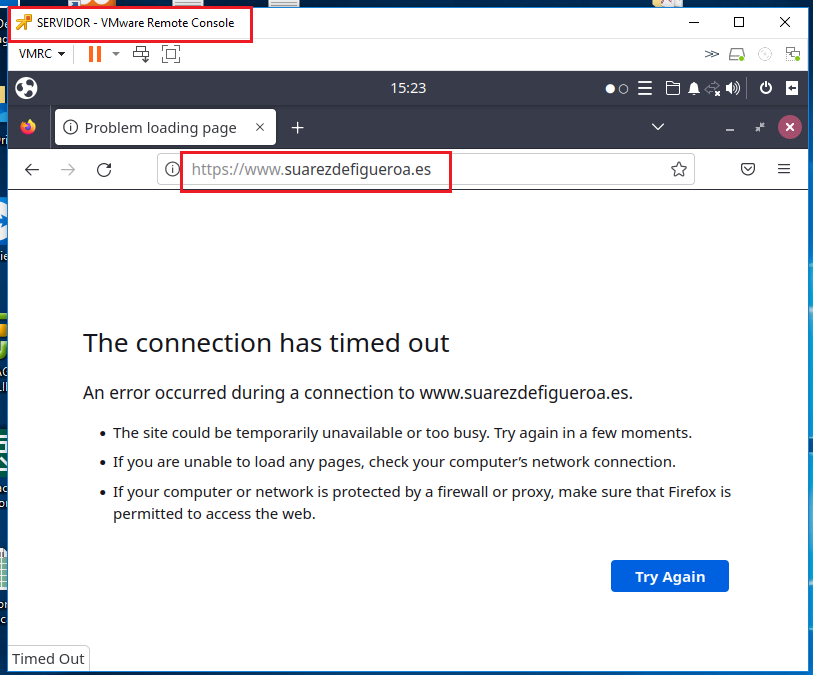Enter full screen via the VMRC fullscreen icon
Screen dimensions: 813x675
(170, 53)
